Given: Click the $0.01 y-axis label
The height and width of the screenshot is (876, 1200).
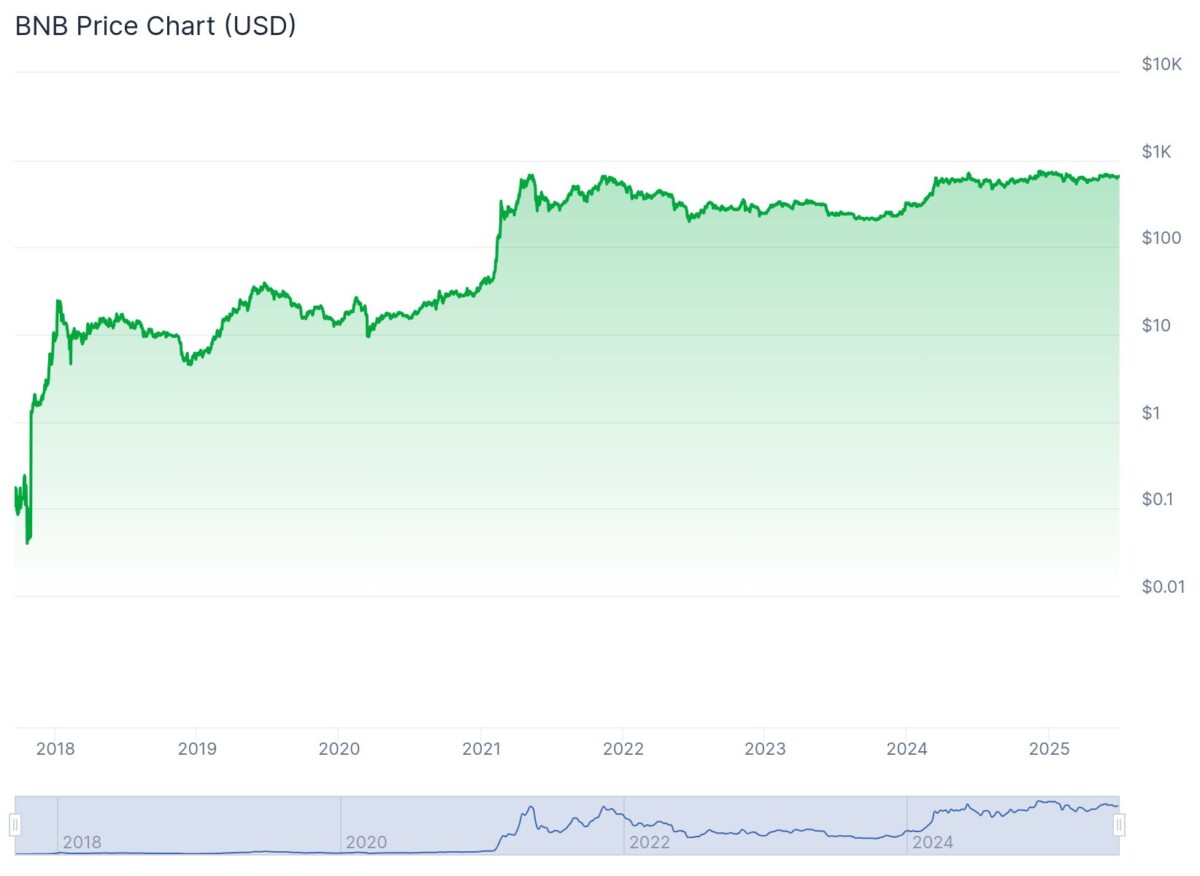Looking at the screenshot, I should 1163,587.
